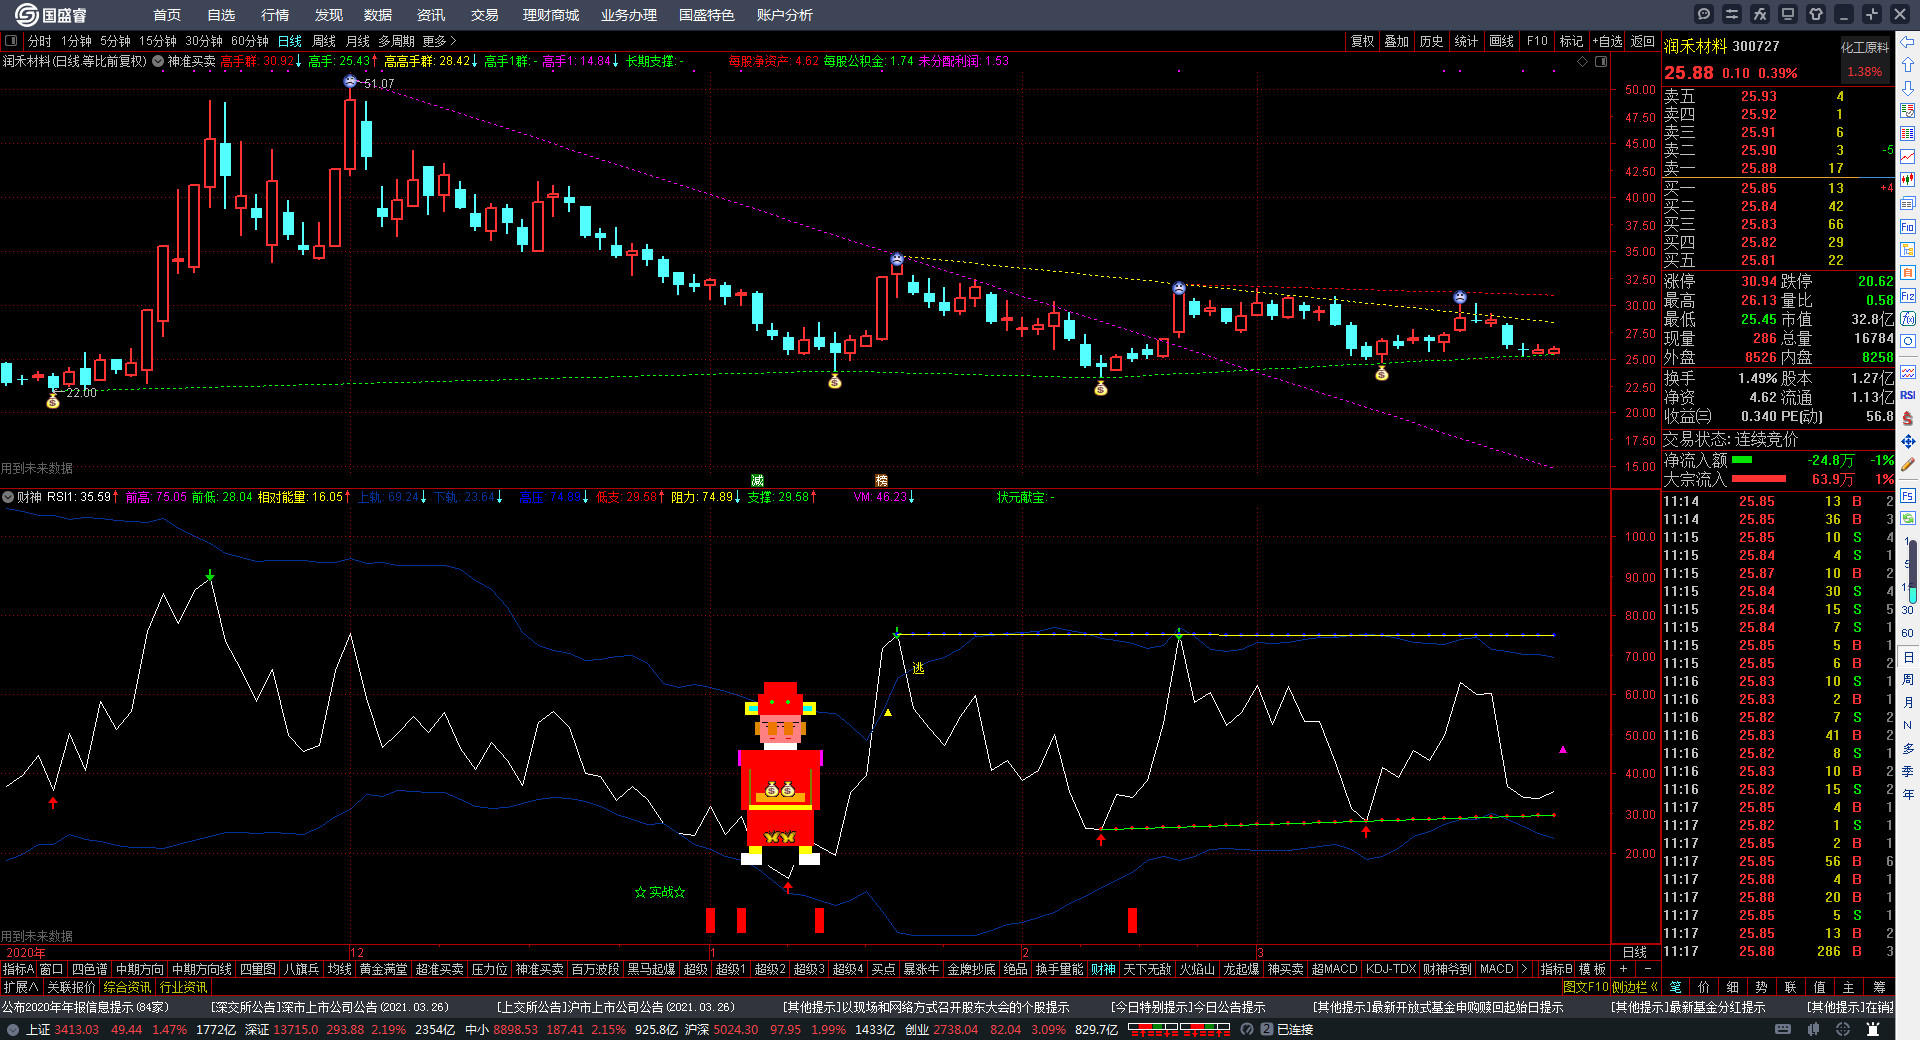1920x1040 pixels.
Task: Open the 账户分析 menu
Action: pos(785,15)
